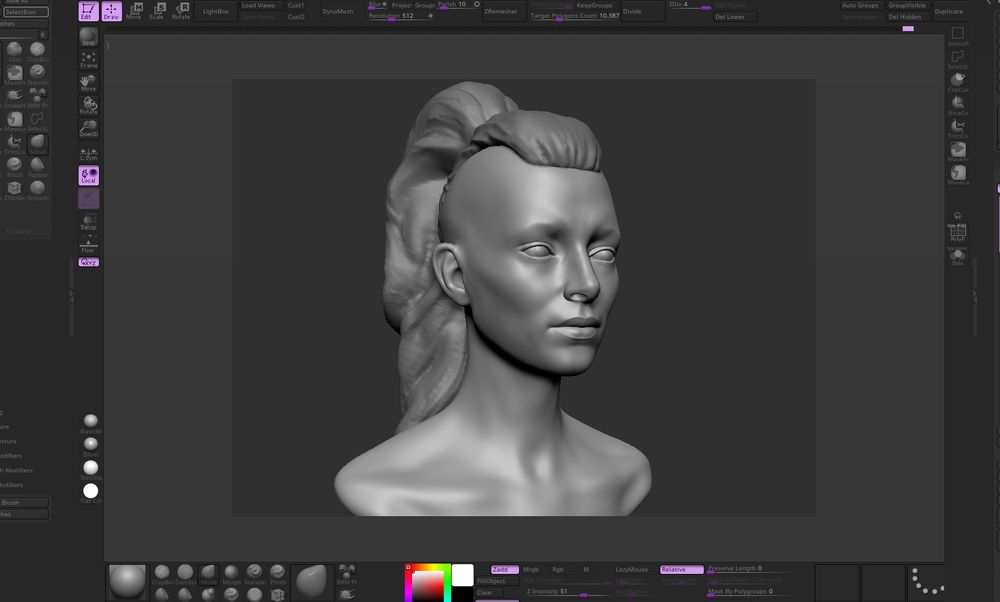Toggle Transp transparency mode
The width and height of the screenshot is (1000, 602).
[89, 221]
